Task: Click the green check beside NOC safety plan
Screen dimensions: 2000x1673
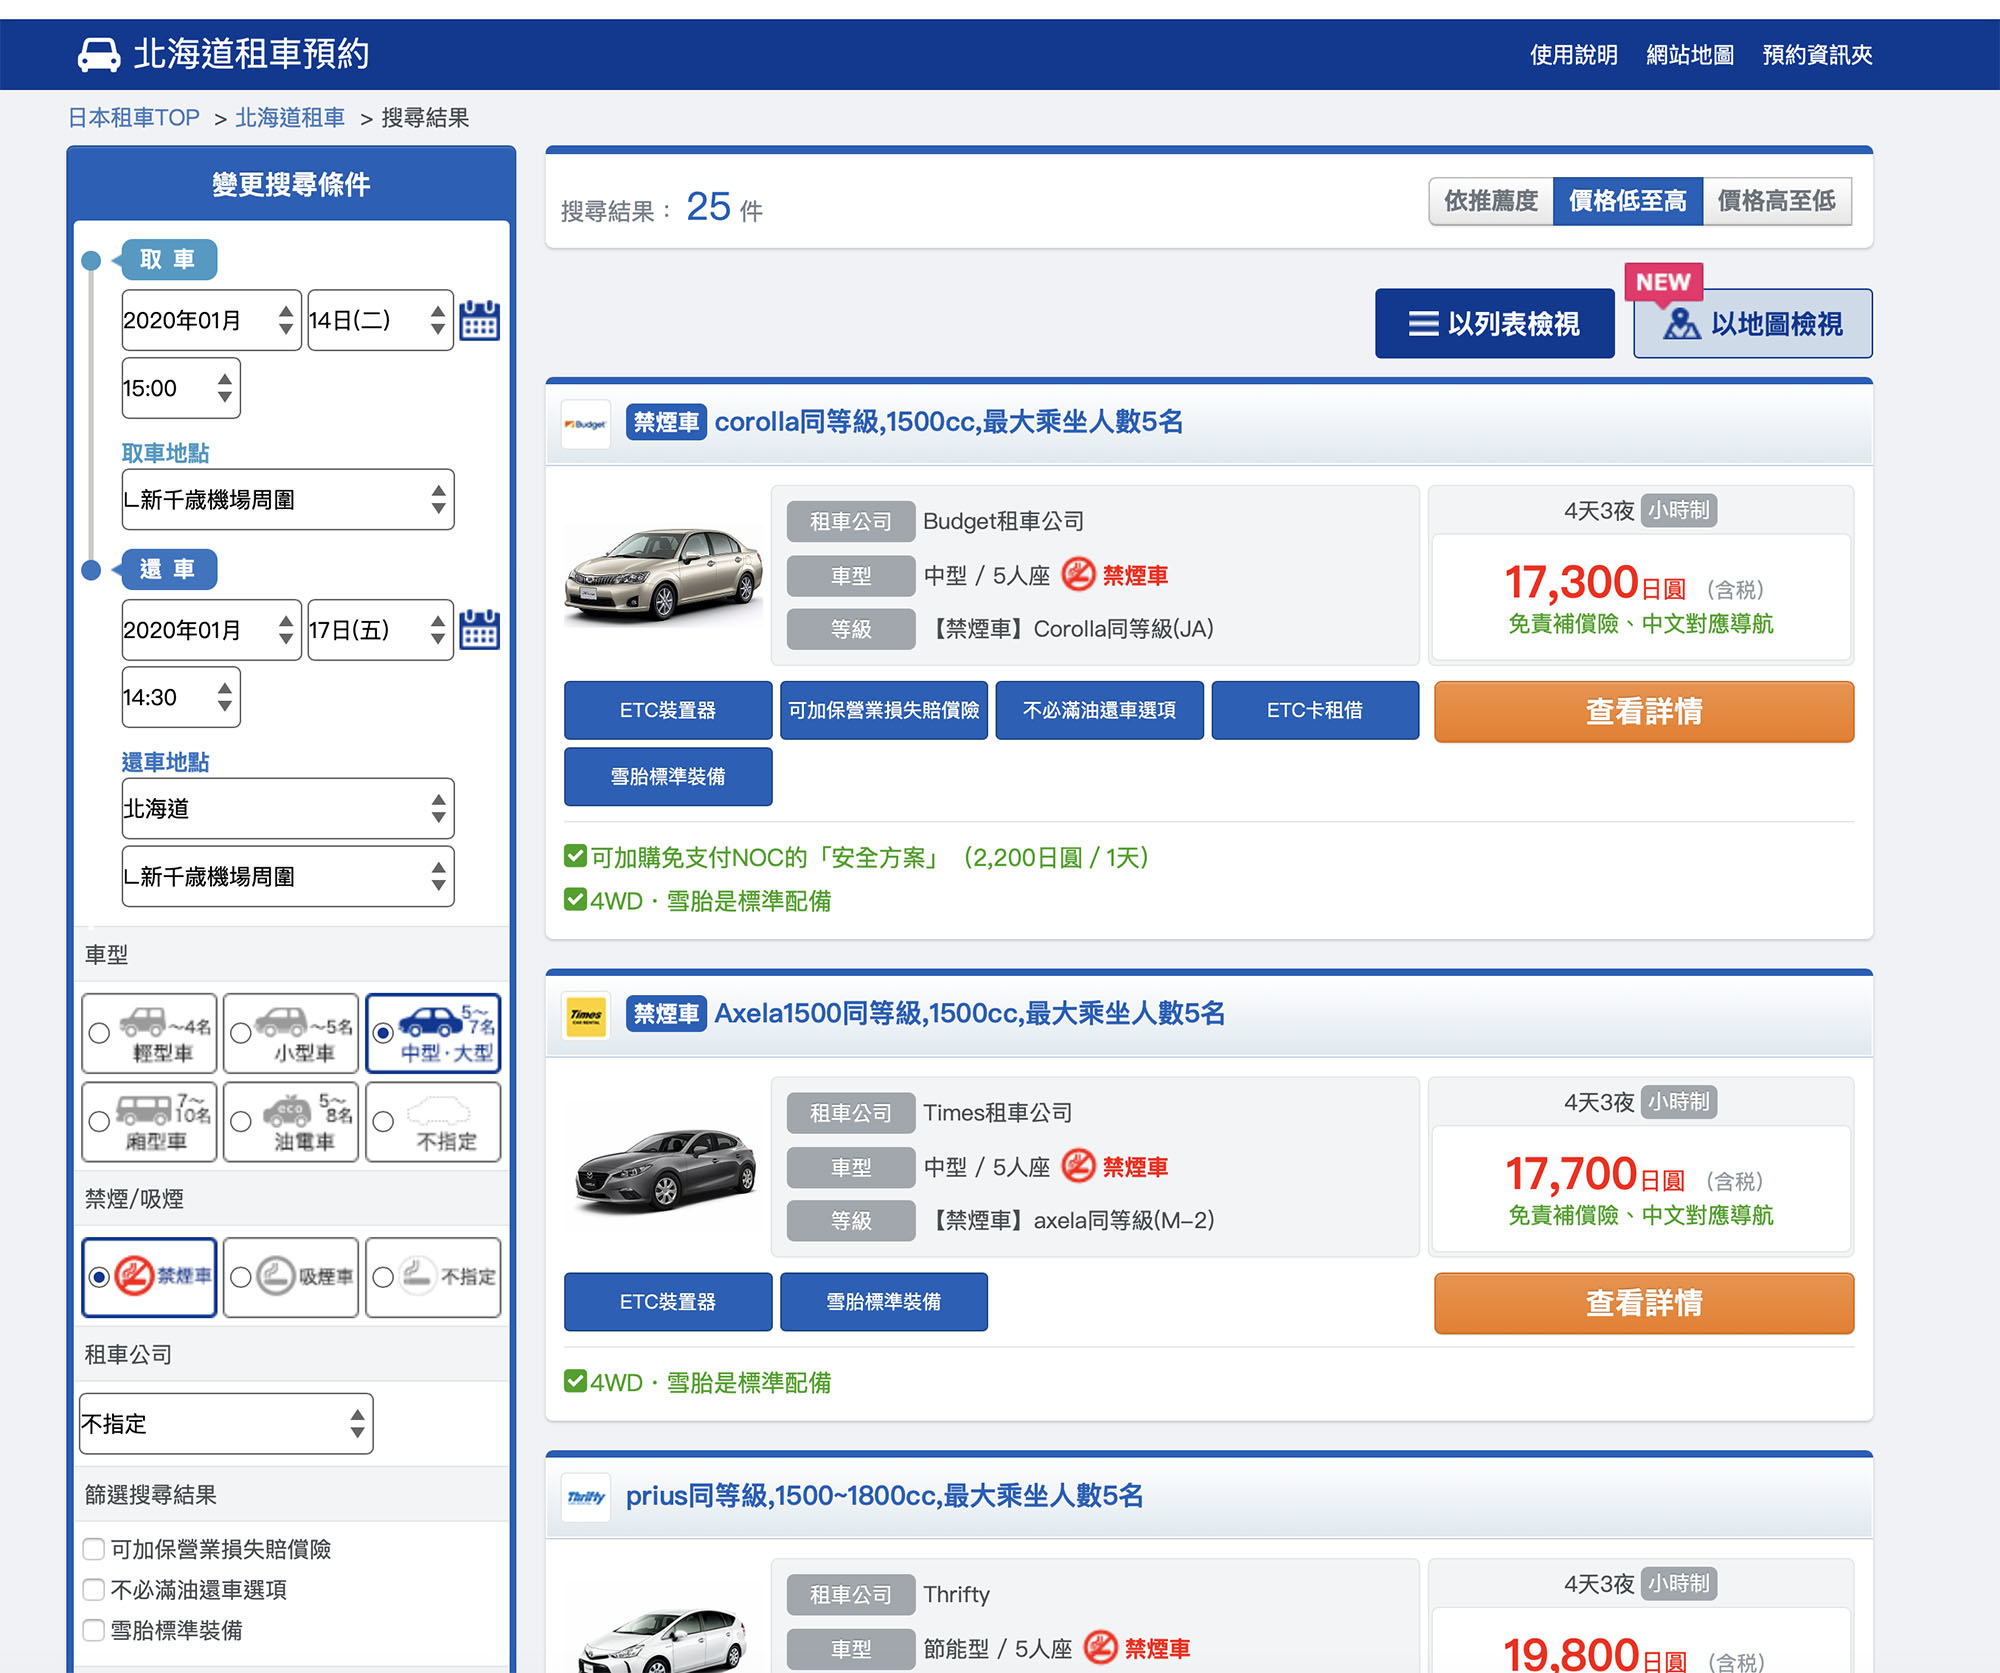Action: tap(575, 856)
